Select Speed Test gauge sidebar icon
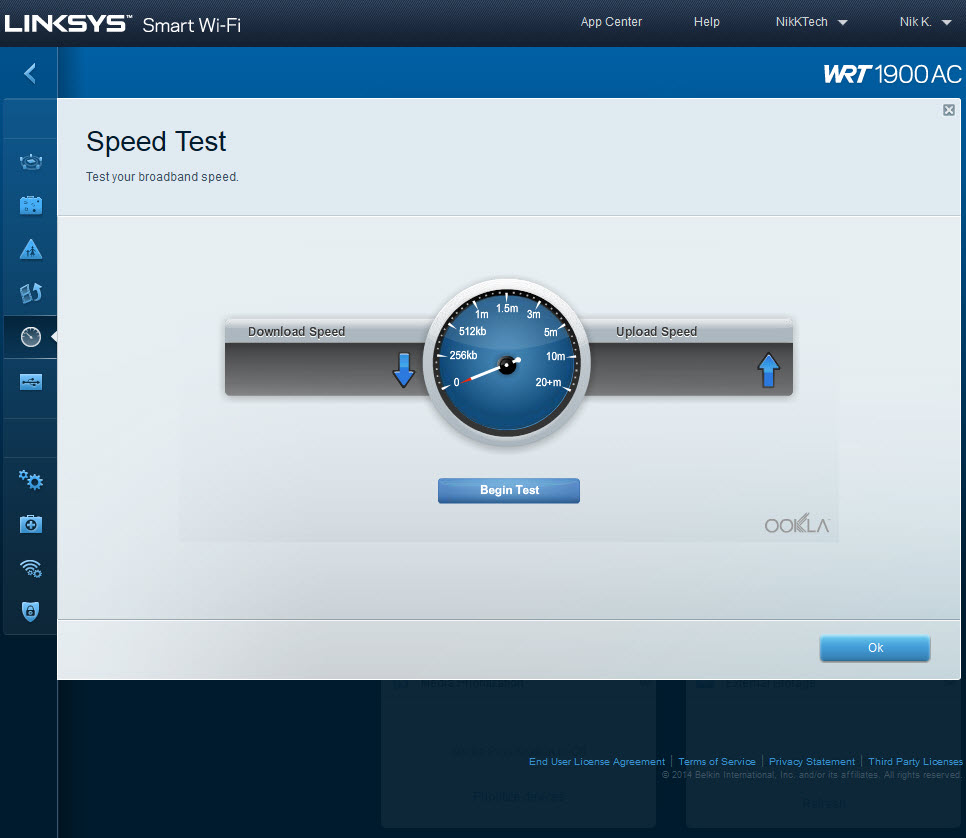Screen dimensions: 966x838 coord(31,336)
